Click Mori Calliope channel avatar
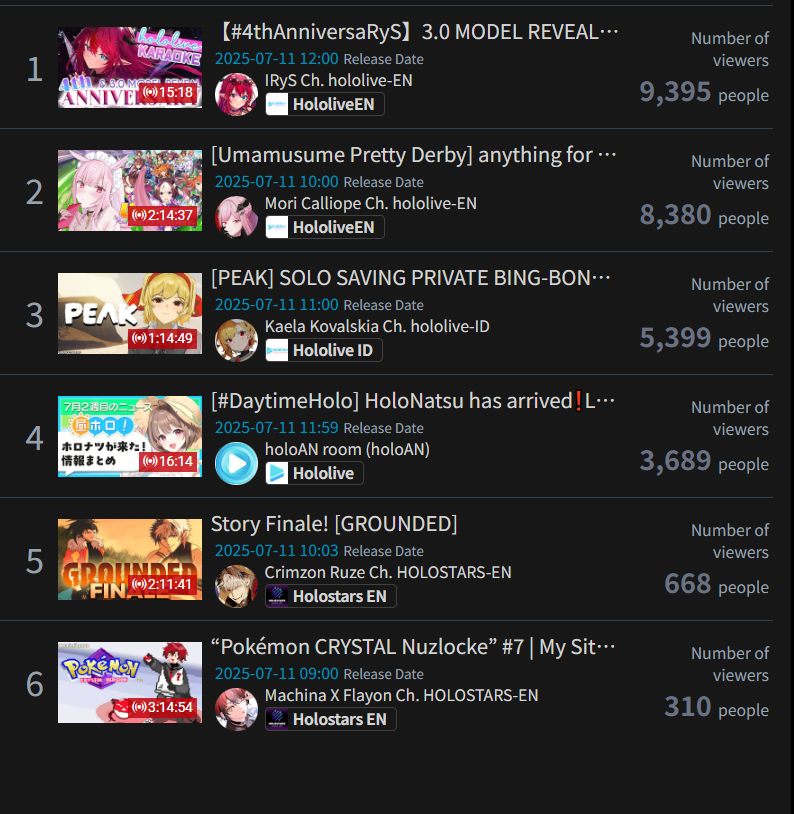Viewport: 794px width, 814px height. pos(236,217)
